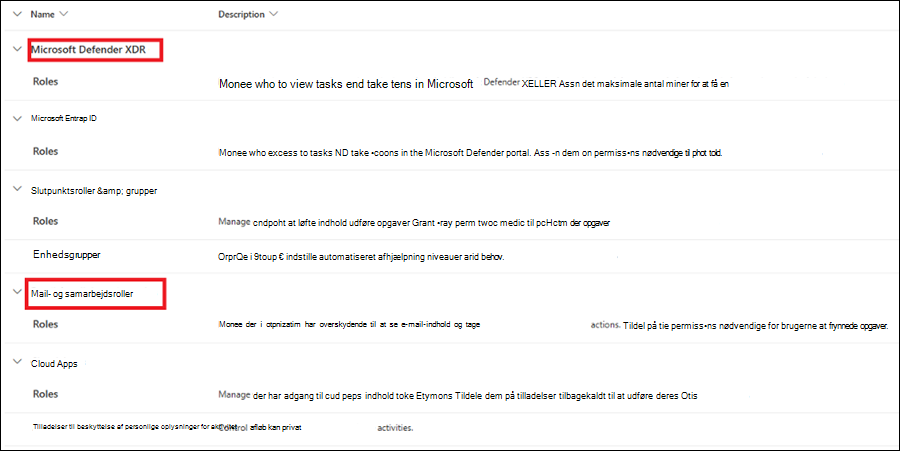Open Roles under Microsoft Defender XDR

tap(45, 81)
